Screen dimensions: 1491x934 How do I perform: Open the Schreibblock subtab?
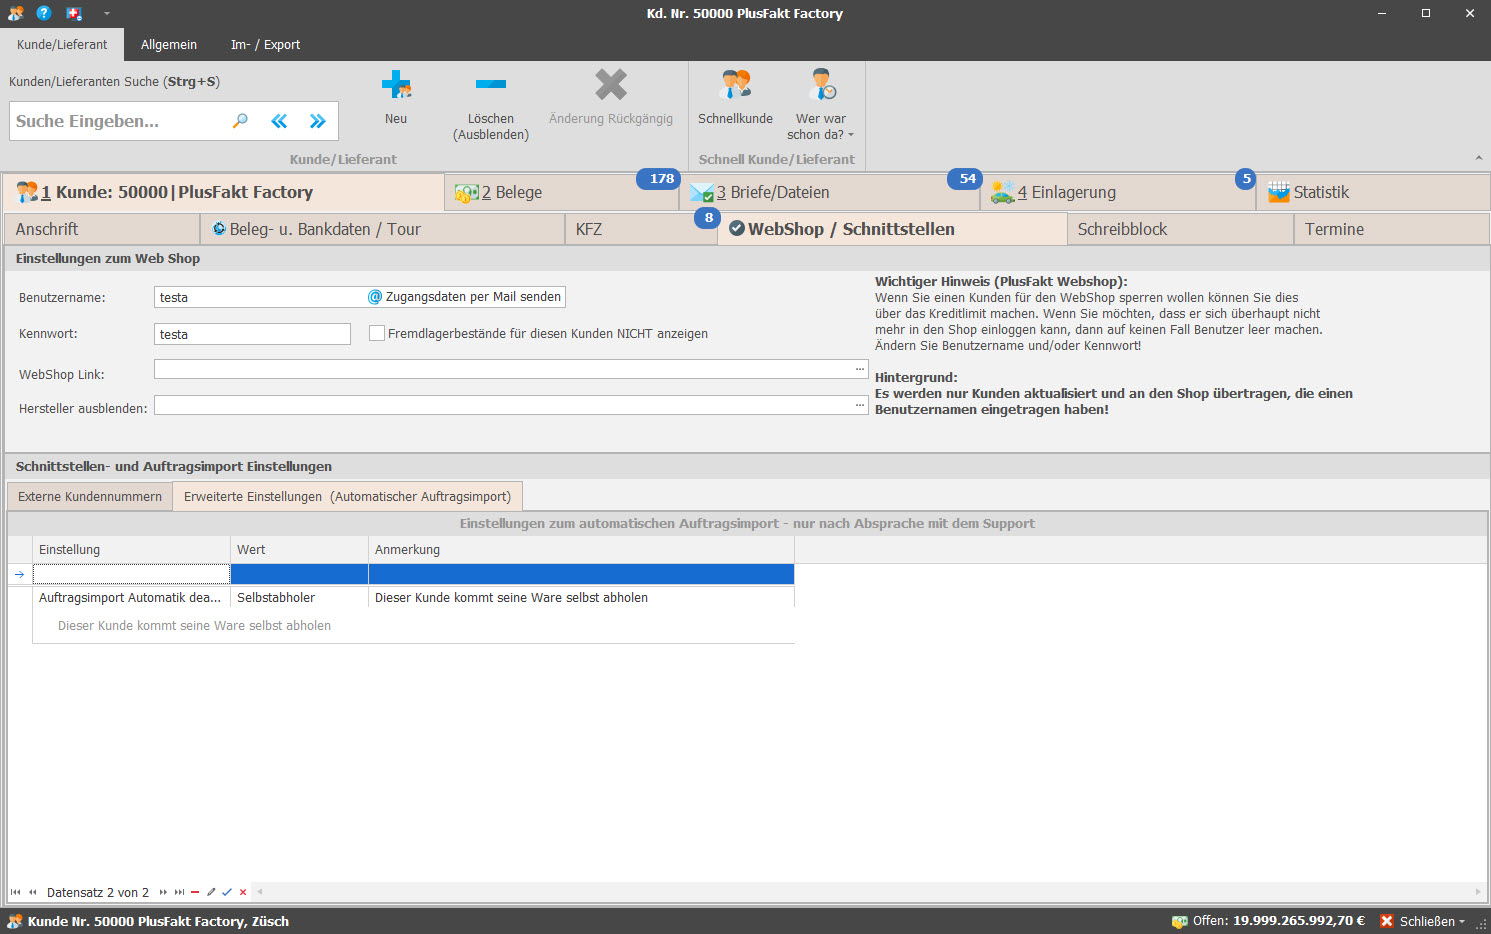point(1180,229)
